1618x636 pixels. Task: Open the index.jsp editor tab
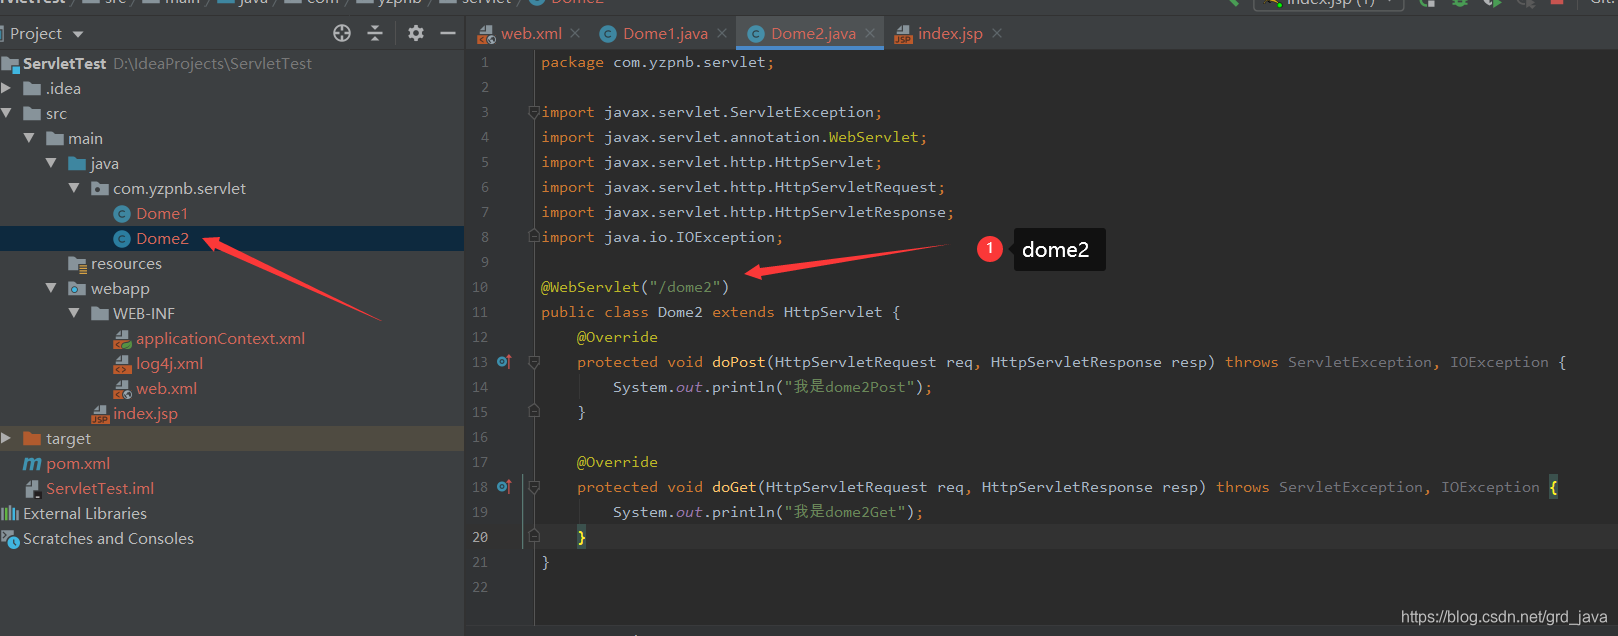[950, 33]
